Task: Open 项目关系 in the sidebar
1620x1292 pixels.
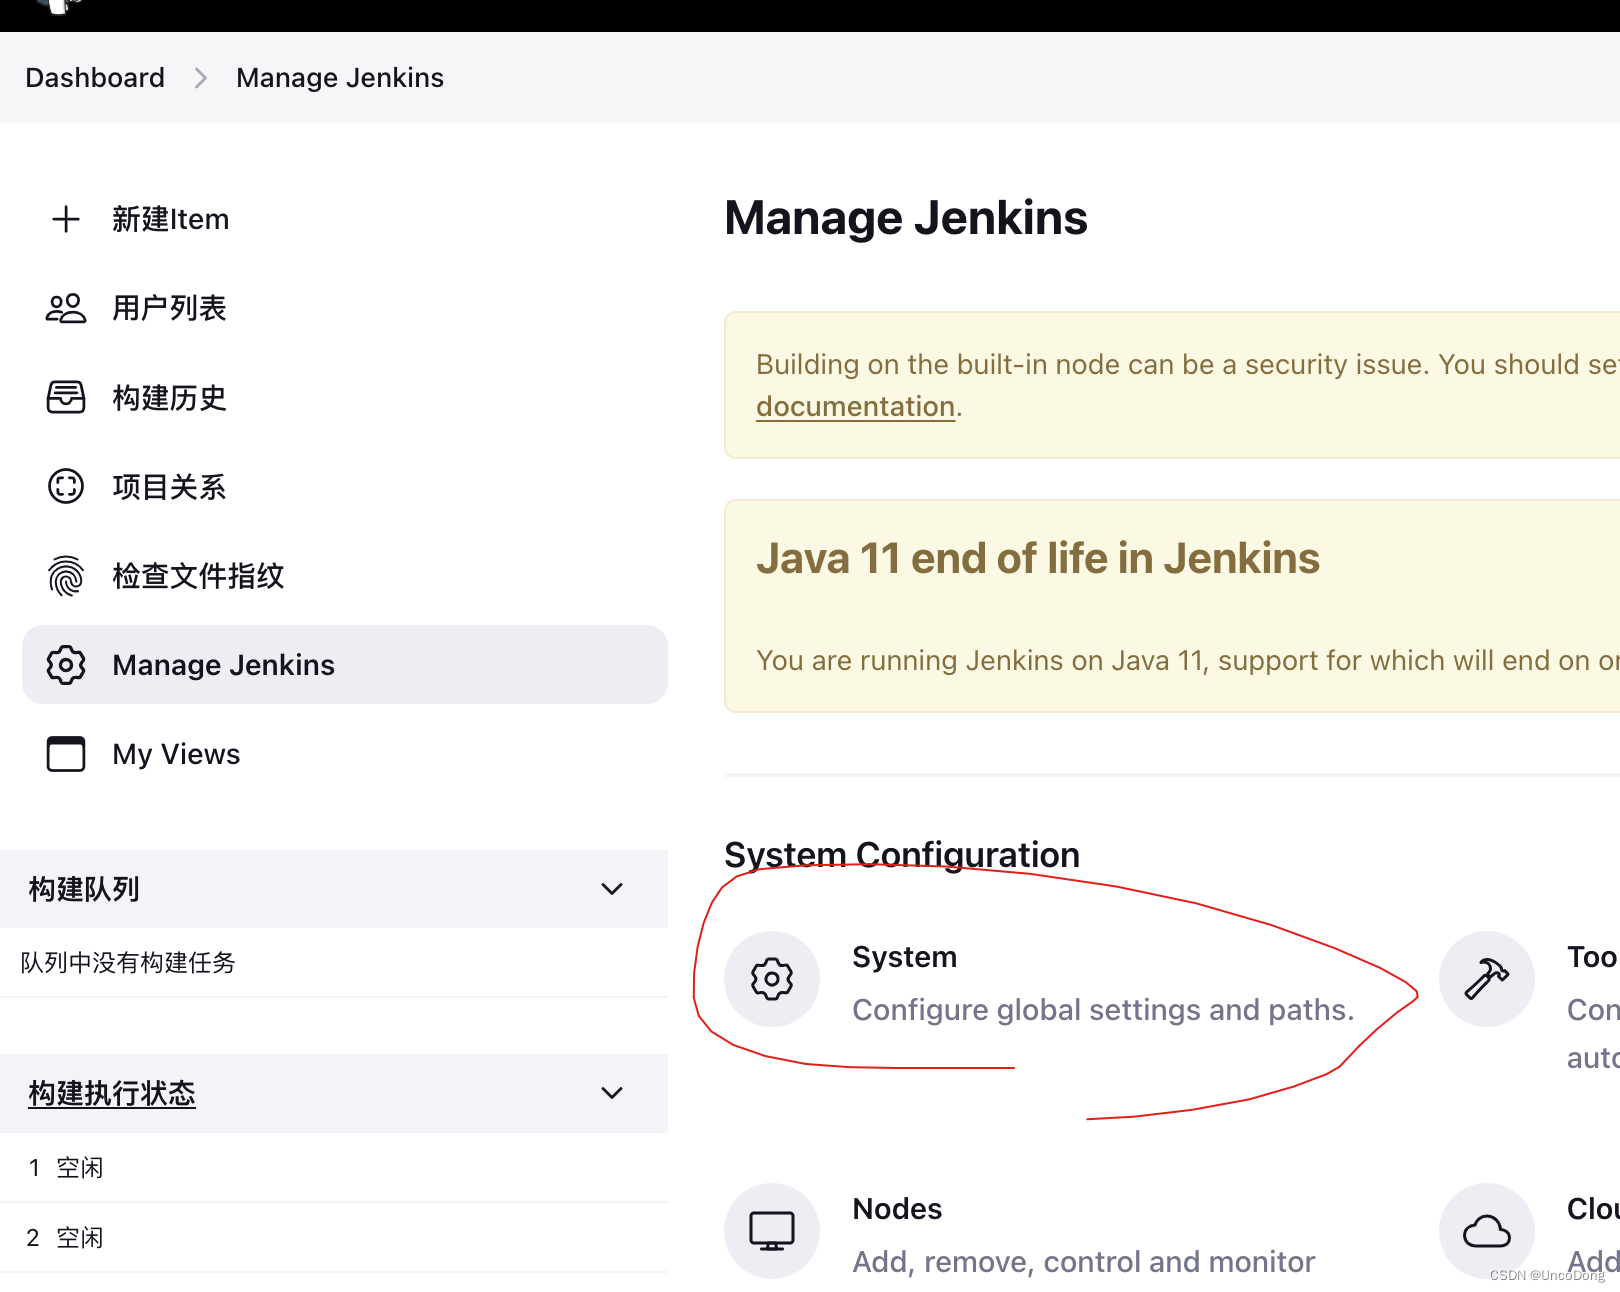Action: 344,486
